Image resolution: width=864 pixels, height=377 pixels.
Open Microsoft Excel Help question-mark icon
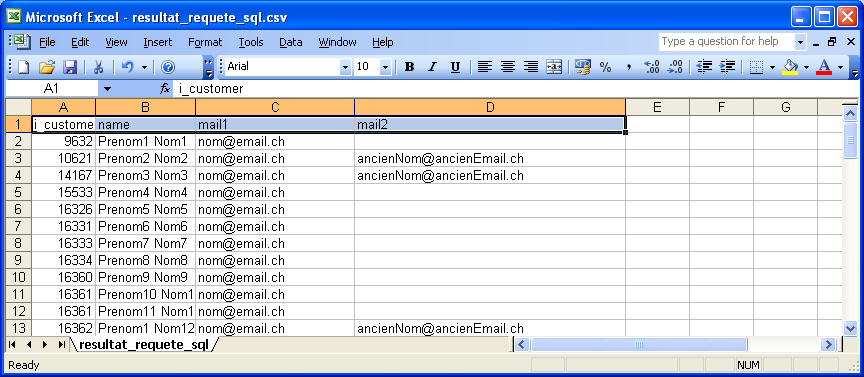coord(168,67)
